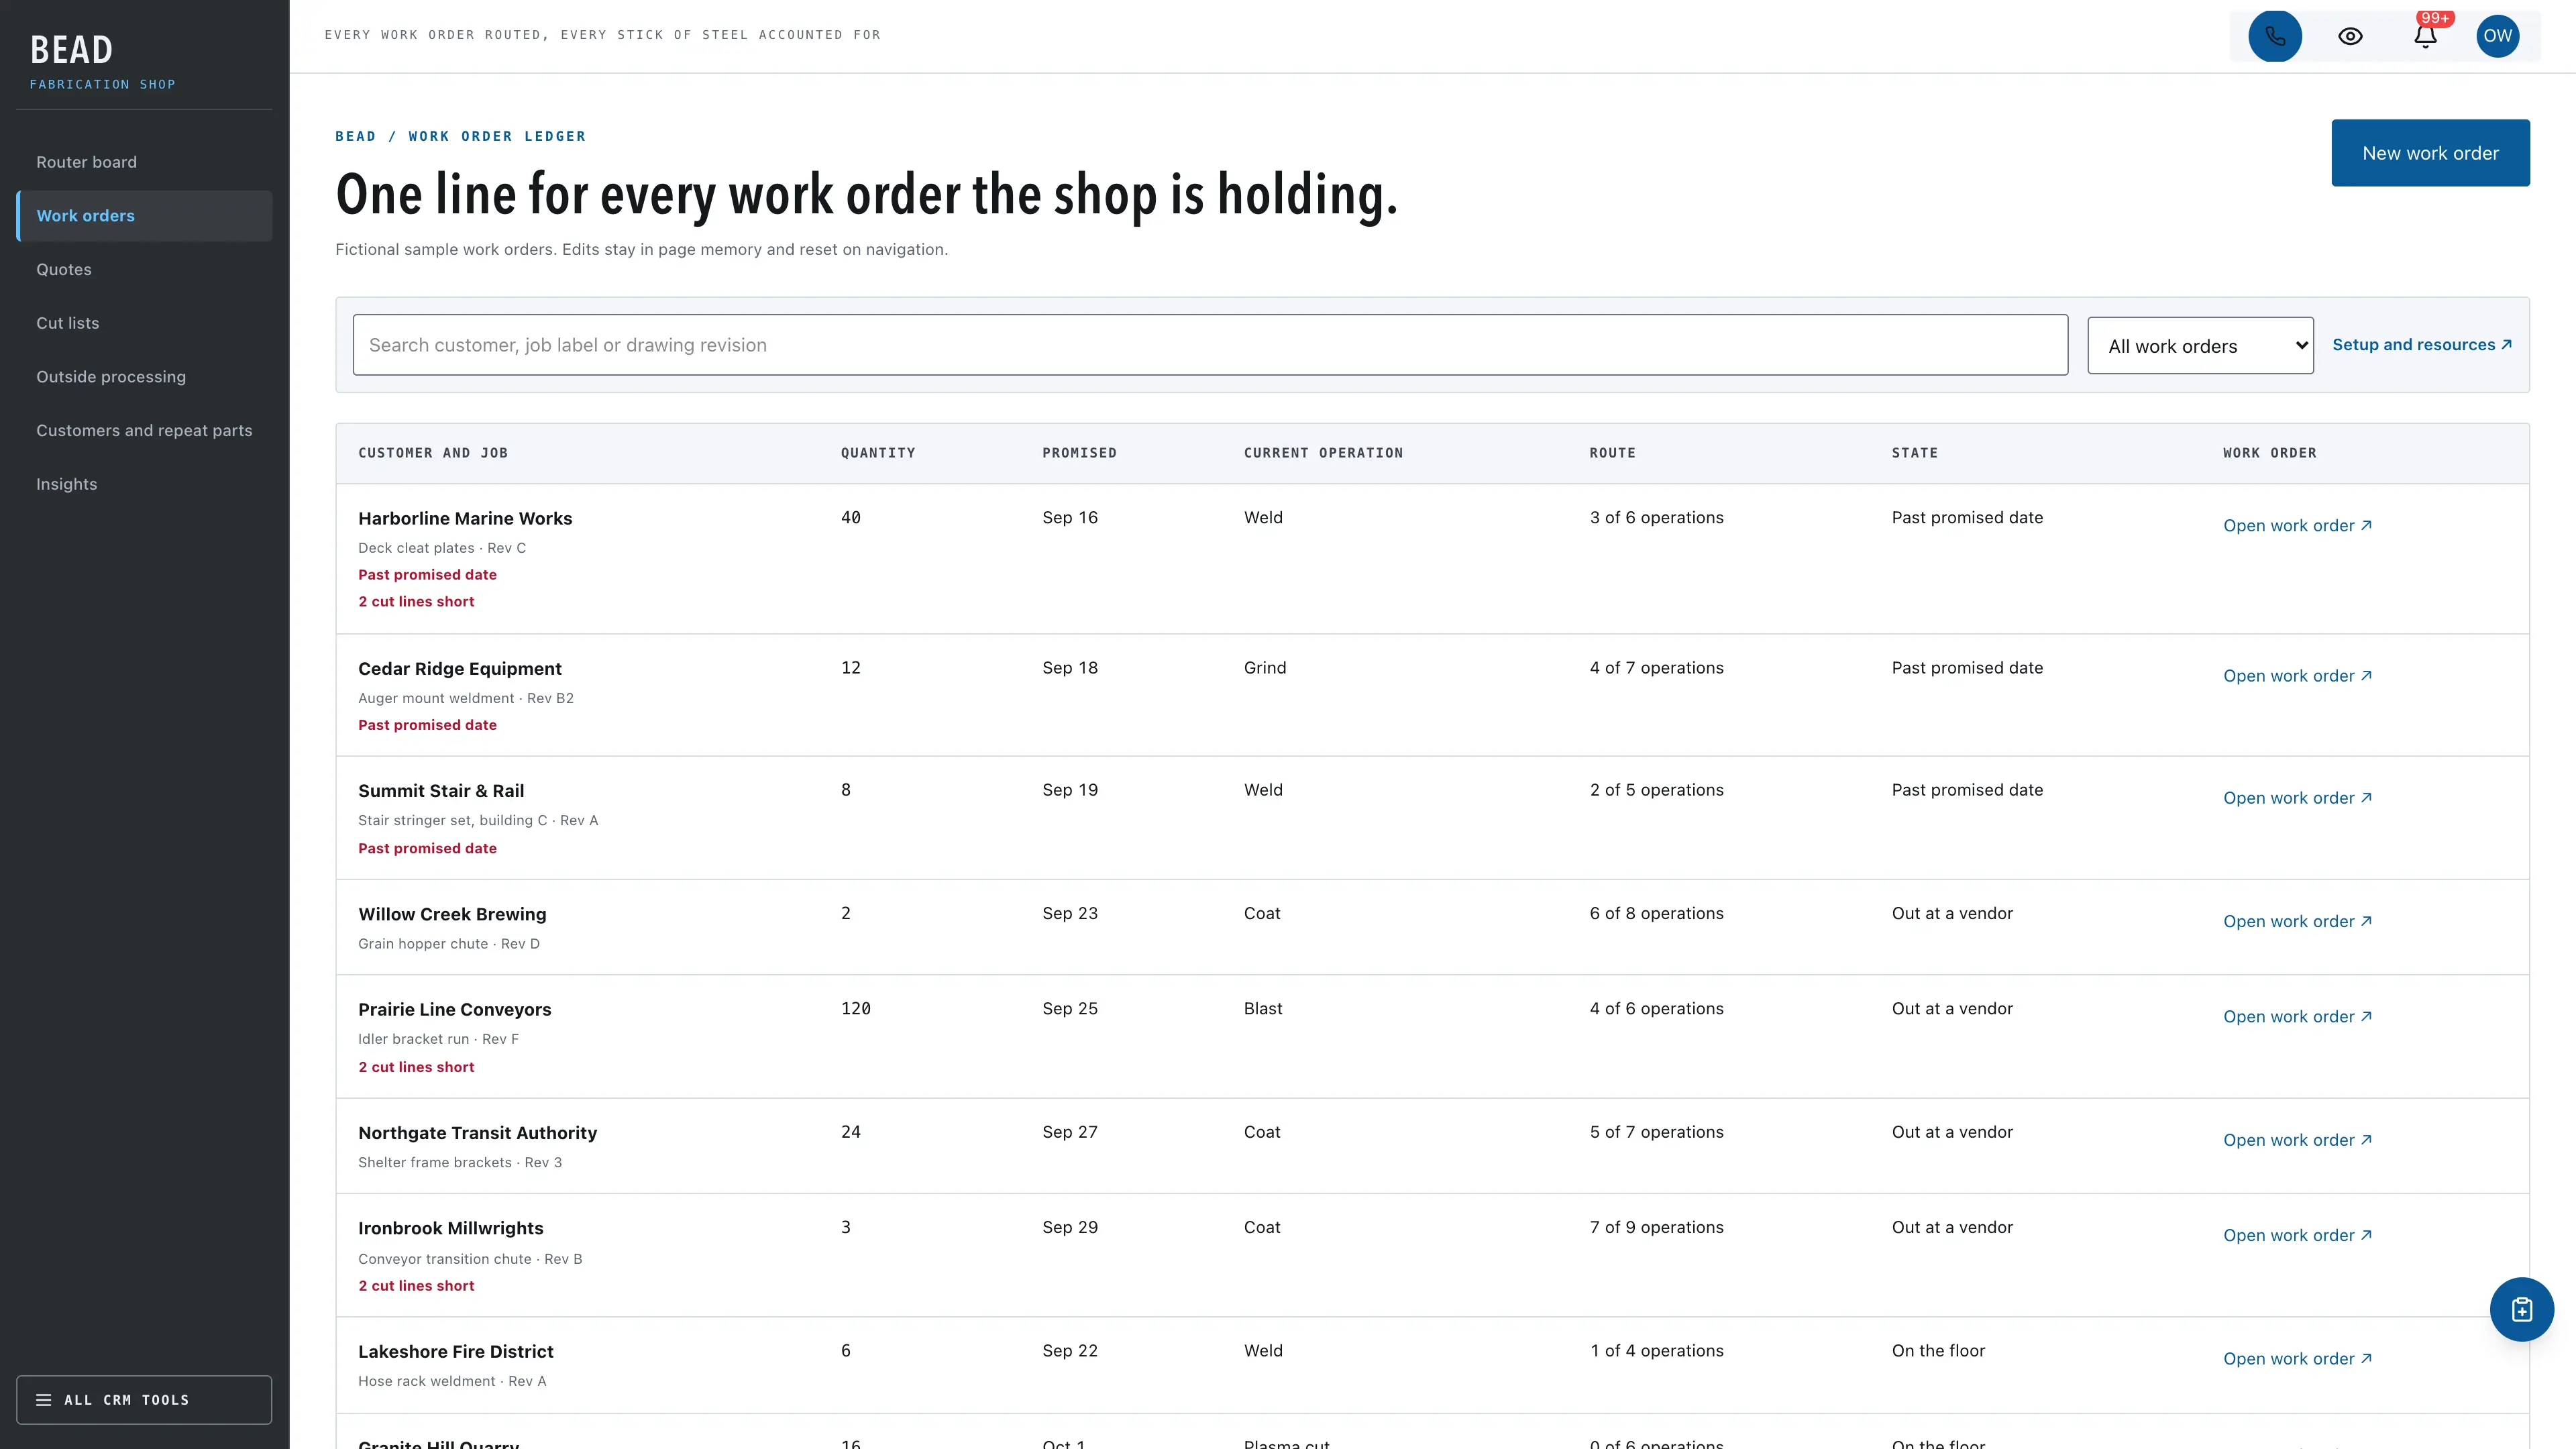Click the Customer and Job column header
Viewport: 2576px width, 1449px height.
(433, 453)
